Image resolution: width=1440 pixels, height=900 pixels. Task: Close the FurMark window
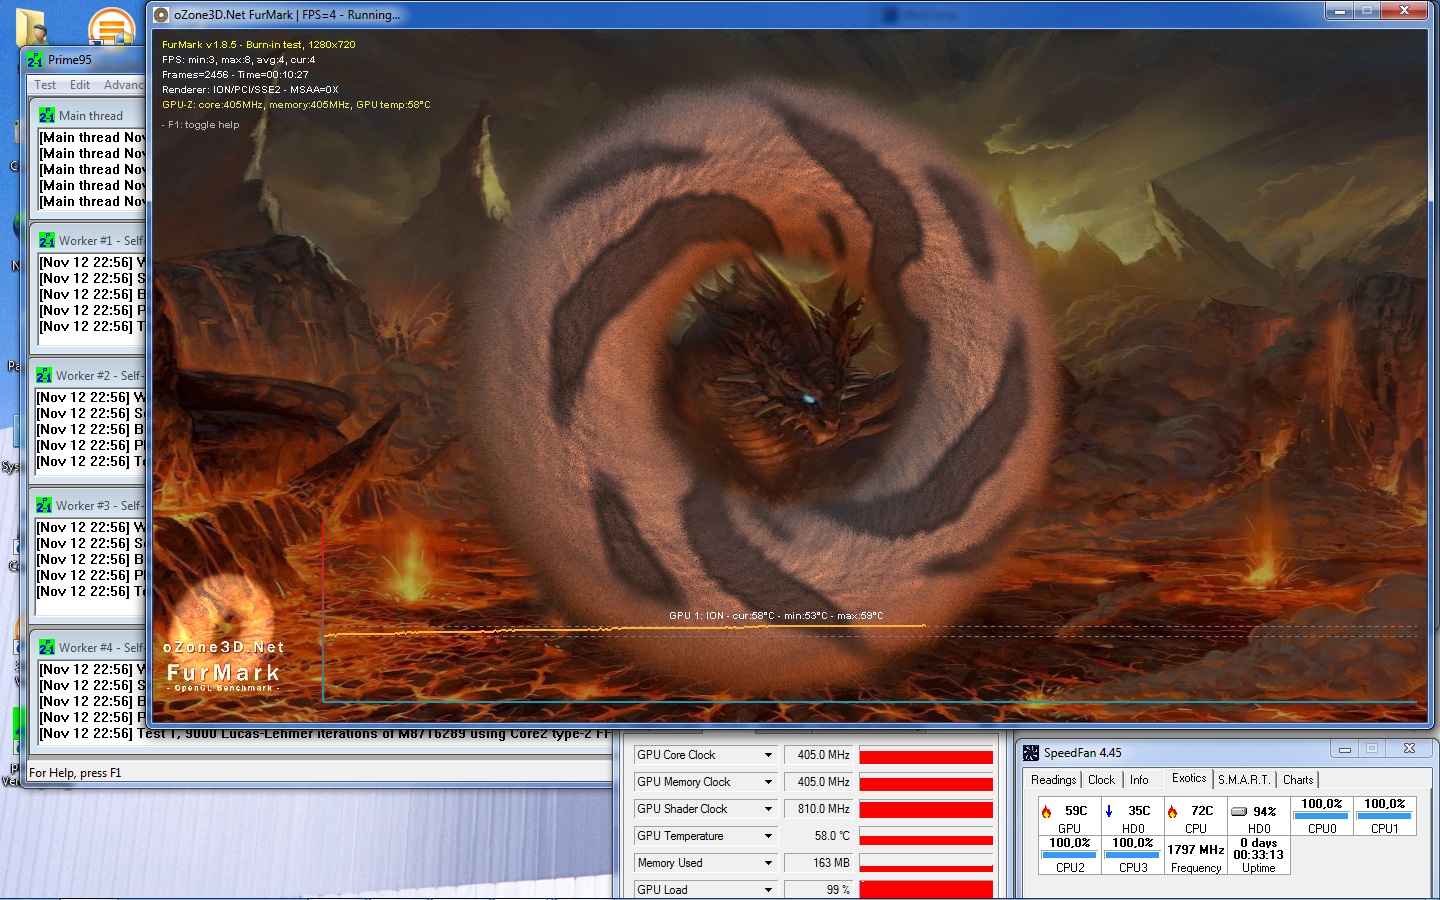(x=1404, y=11)
